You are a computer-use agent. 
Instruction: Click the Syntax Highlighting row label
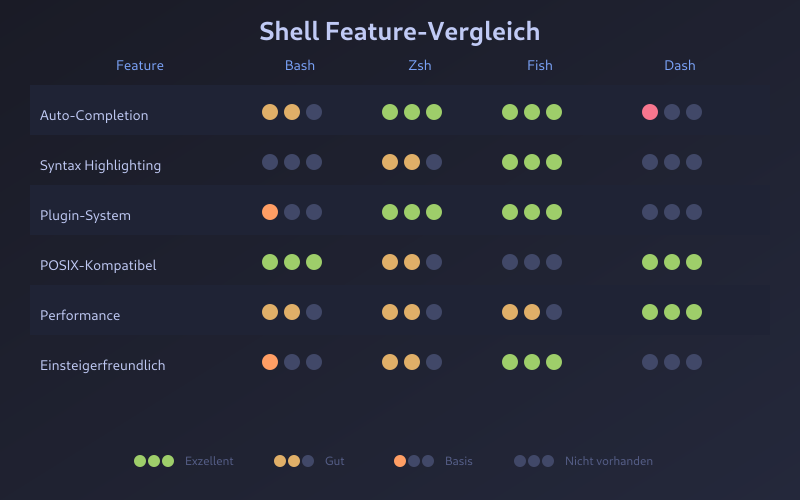(x=100, y=165)
